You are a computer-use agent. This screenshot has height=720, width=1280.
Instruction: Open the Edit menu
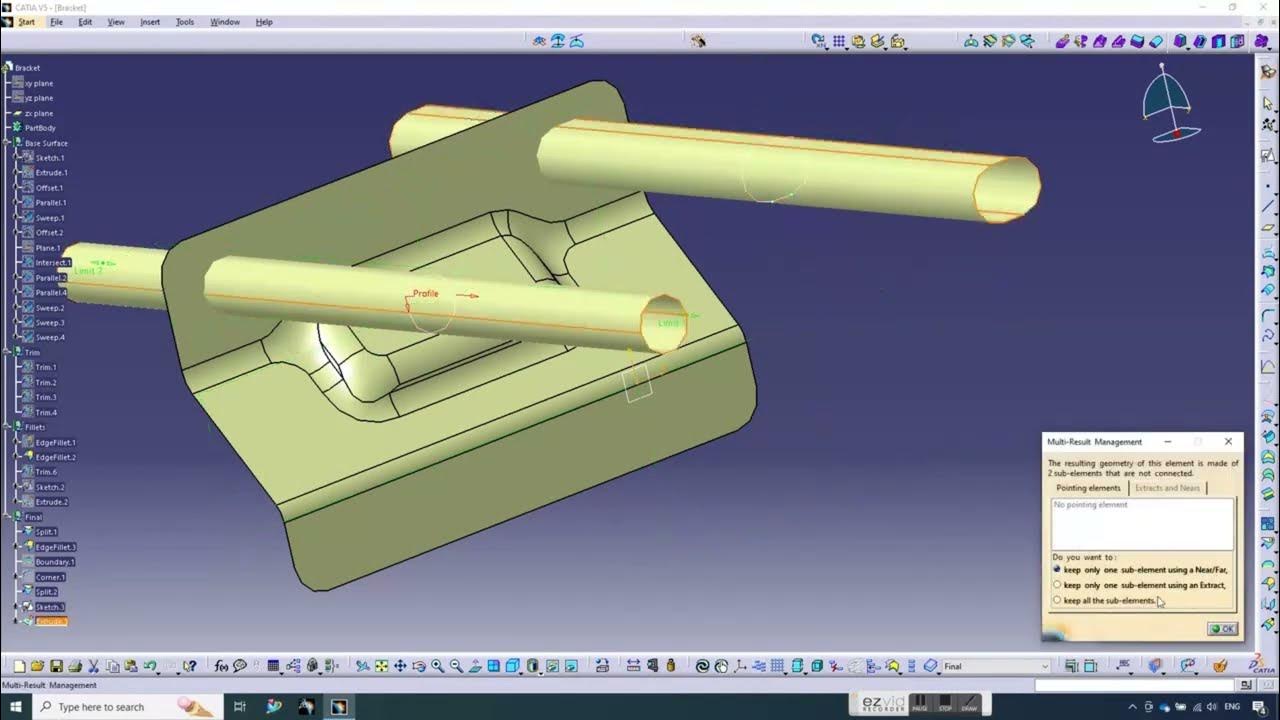[x=85, y=22]
